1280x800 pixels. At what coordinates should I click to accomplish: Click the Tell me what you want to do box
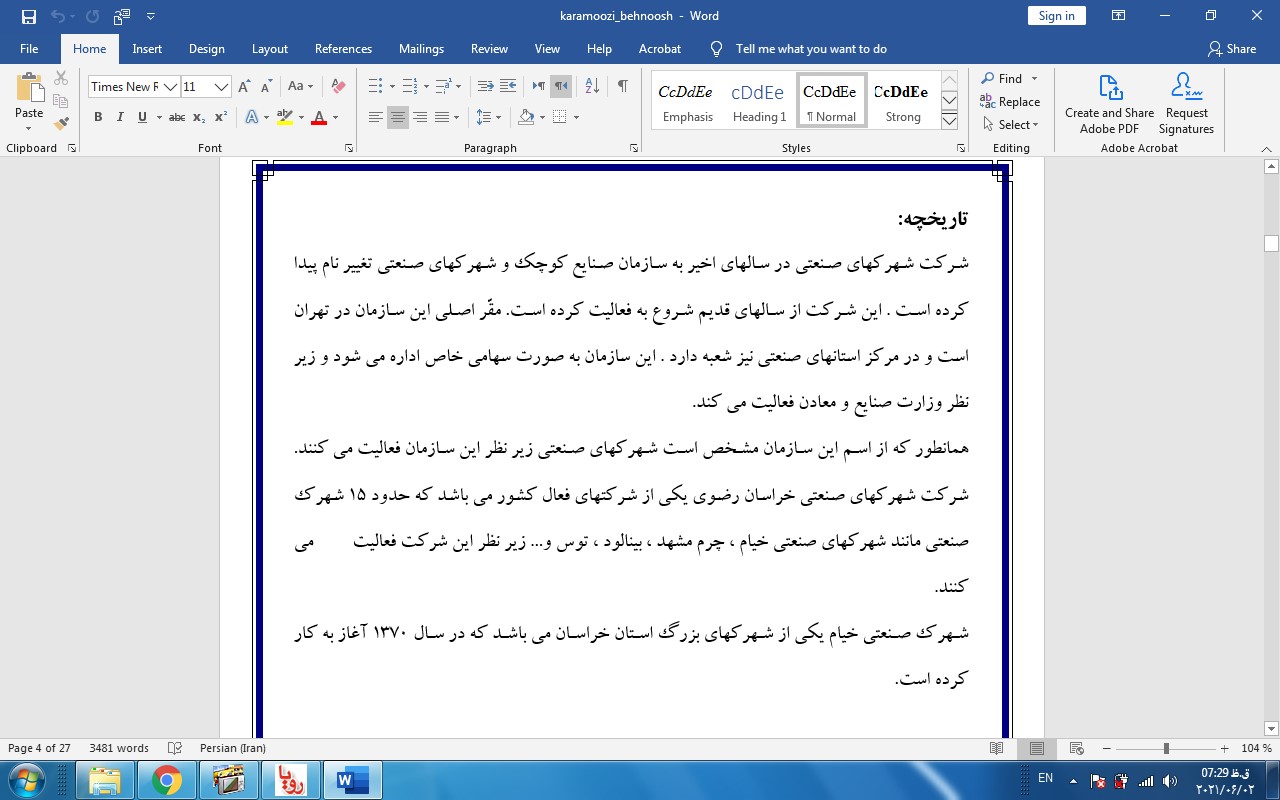810,49
